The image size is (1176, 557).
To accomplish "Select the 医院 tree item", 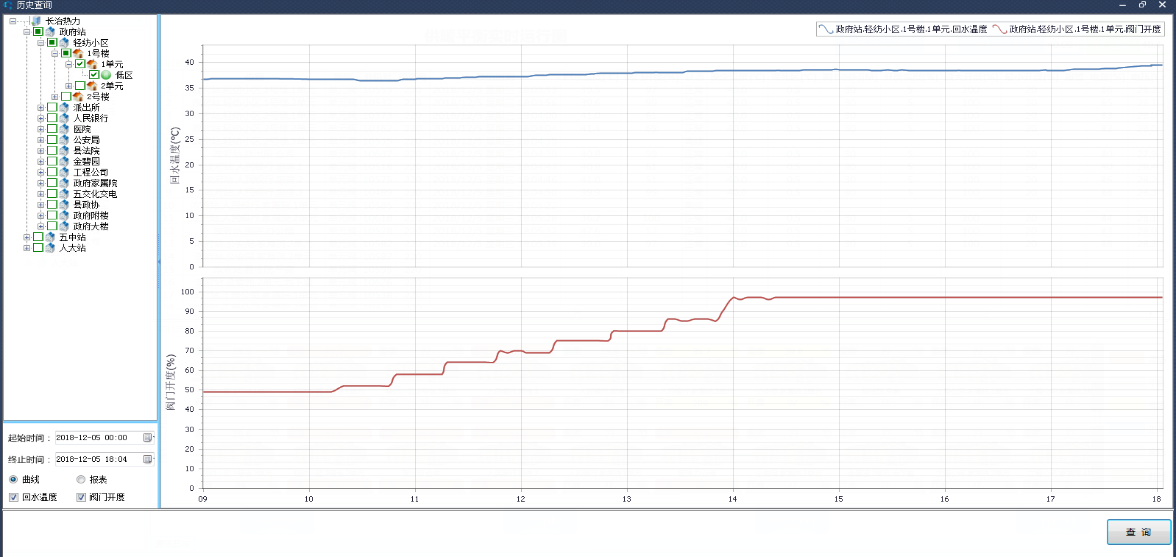I will click(x=82, y=129).
